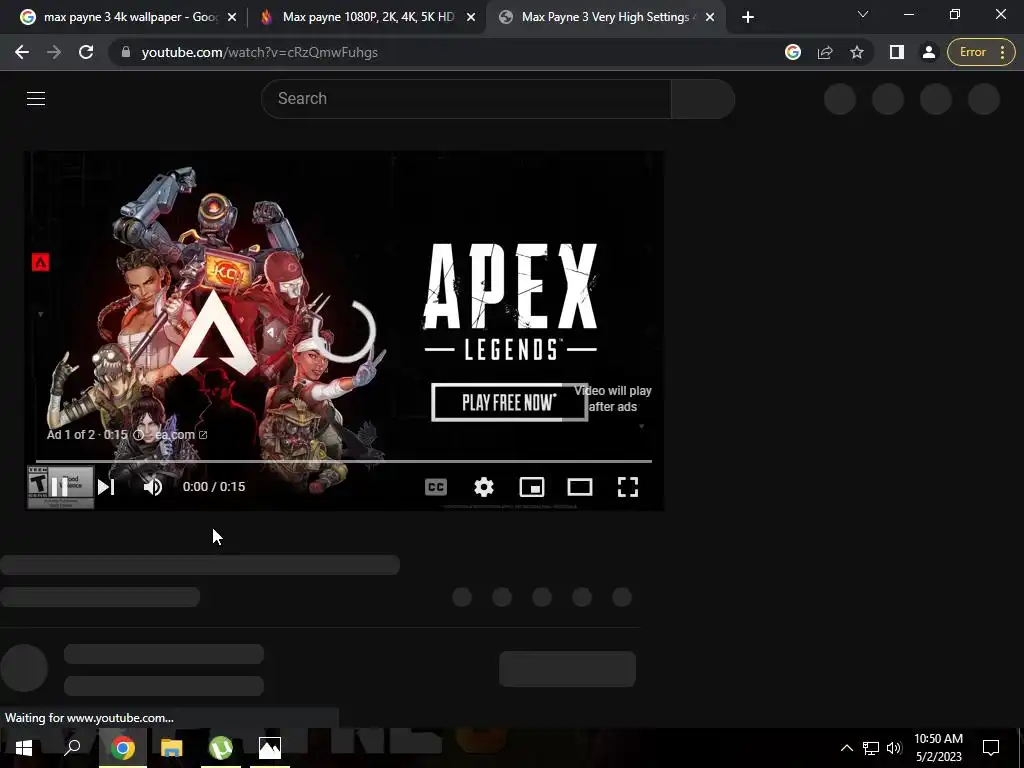Image resolution: width=1024 pixels, height=768 pixels.
Task: Share this page icon
Action: point(825,52)
